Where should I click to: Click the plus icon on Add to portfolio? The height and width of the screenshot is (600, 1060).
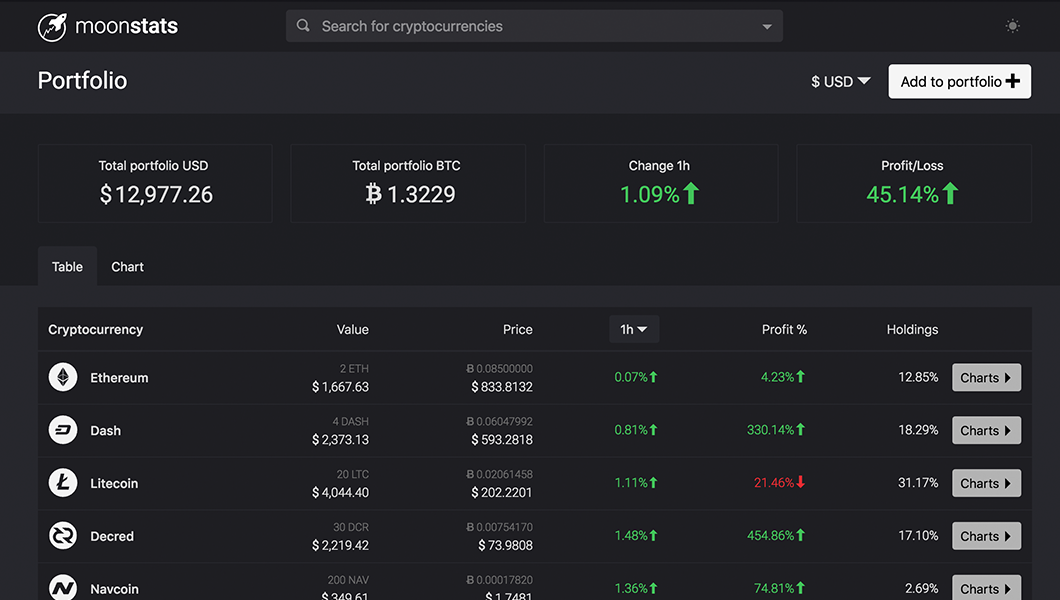(1012, 81)
